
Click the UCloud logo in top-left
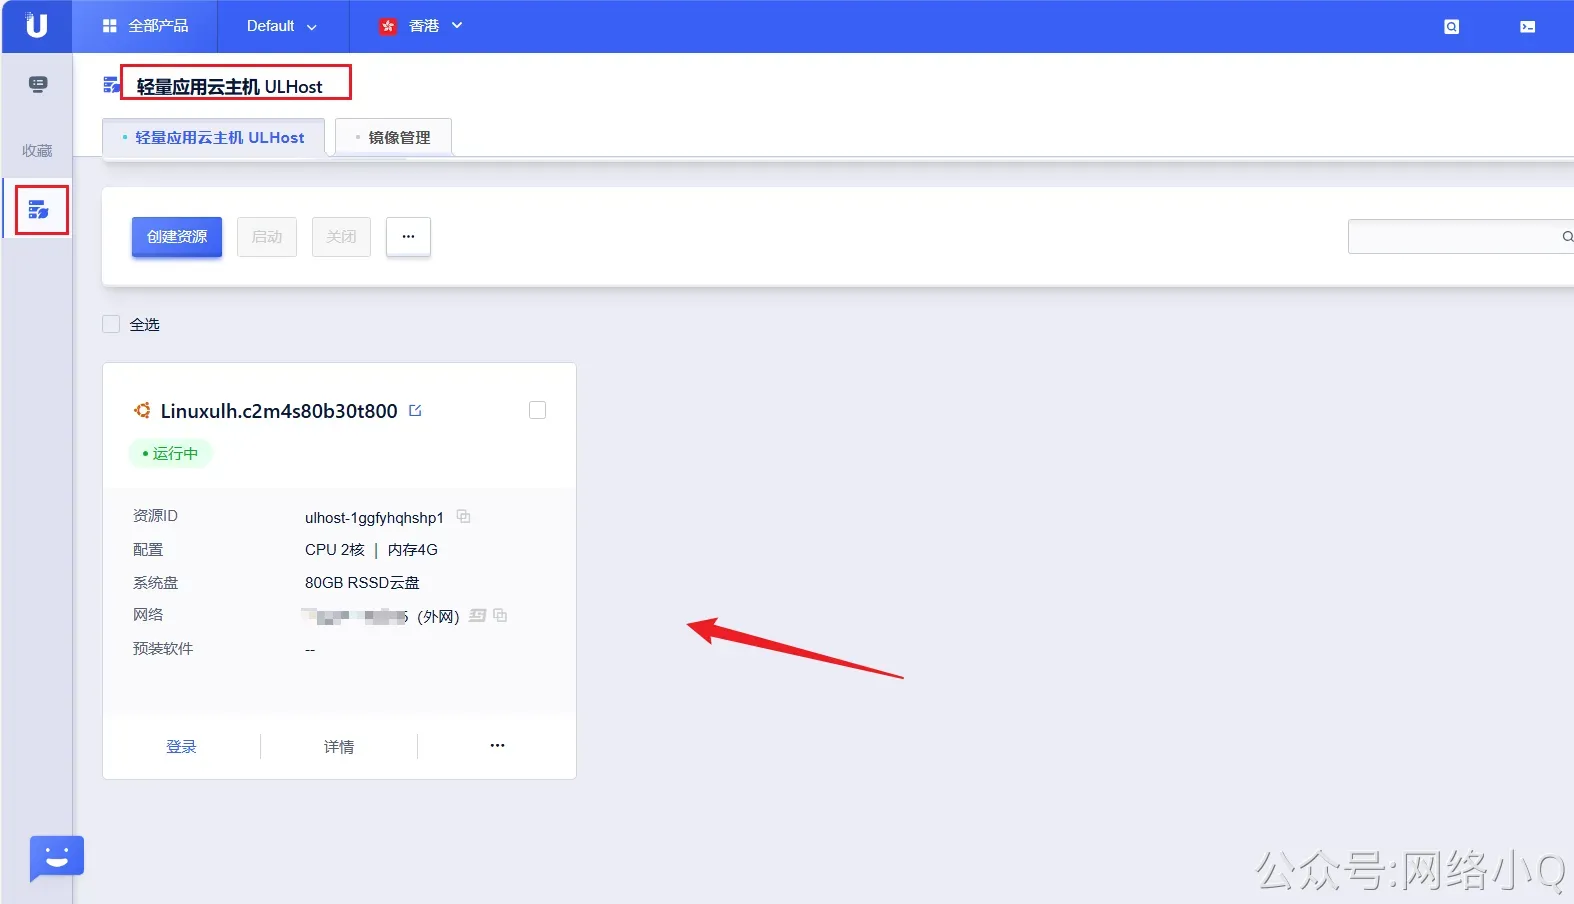click(x=36, y=26)
